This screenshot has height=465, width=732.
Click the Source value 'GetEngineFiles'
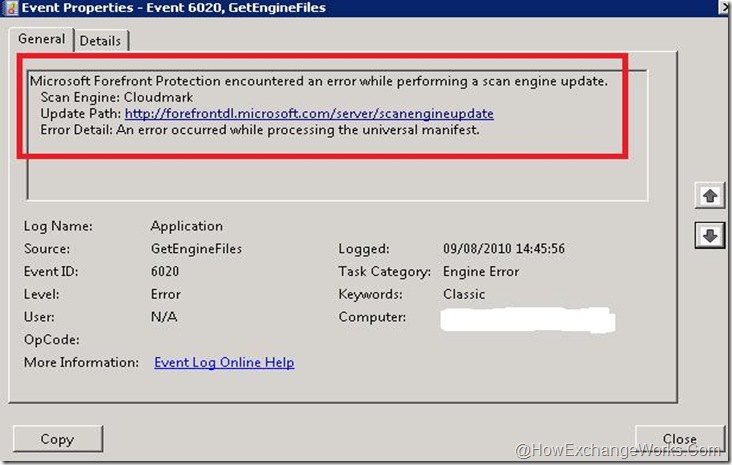tap(197, 248)
